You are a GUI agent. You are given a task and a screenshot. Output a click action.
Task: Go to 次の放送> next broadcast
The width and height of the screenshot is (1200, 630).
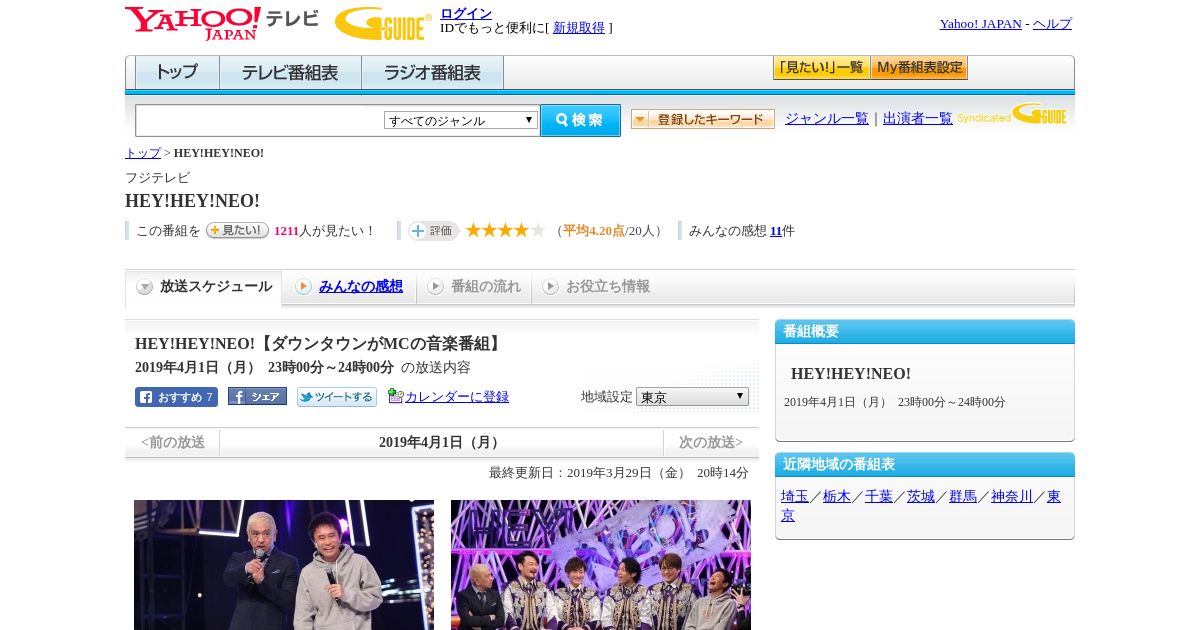tap(711, 442)
